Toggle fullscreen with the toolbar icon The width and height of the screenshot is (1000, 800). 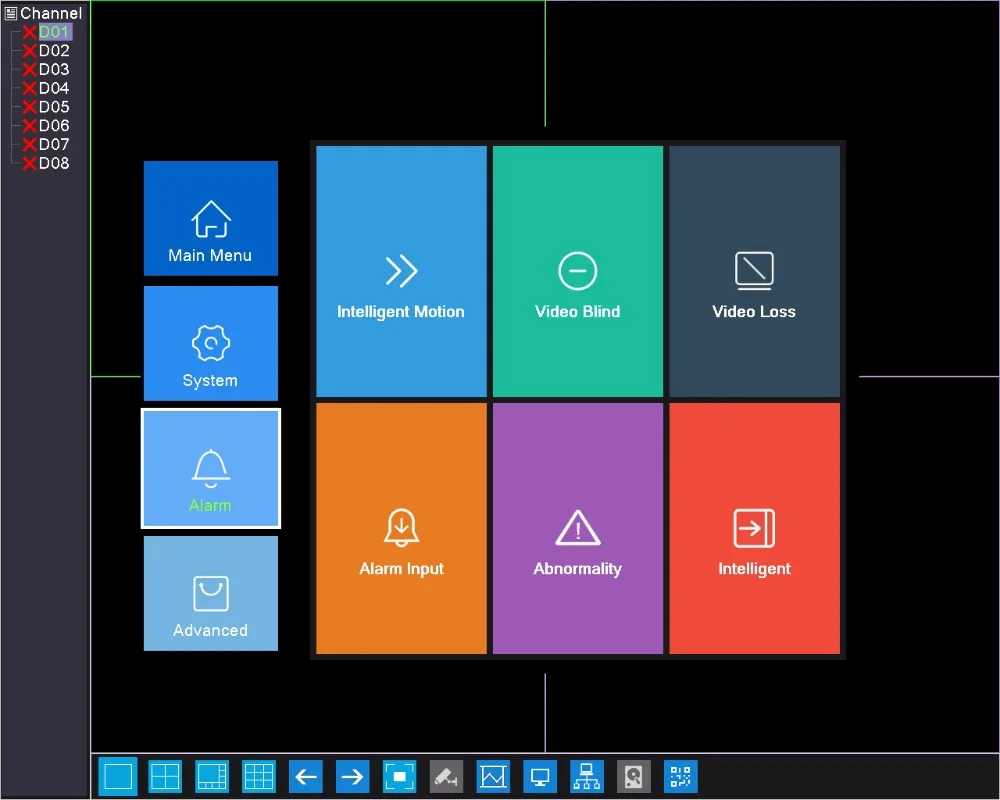pyautogui.click(x=399, y=776)
